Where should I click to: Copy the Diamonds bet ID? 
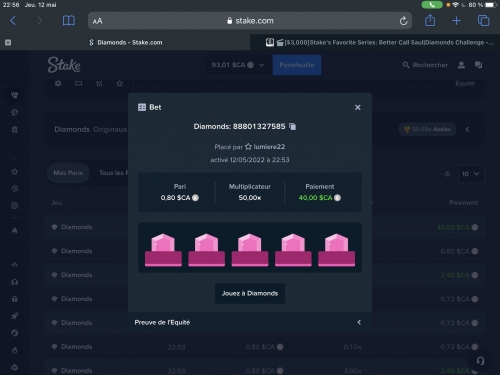[x=293, y=126]
